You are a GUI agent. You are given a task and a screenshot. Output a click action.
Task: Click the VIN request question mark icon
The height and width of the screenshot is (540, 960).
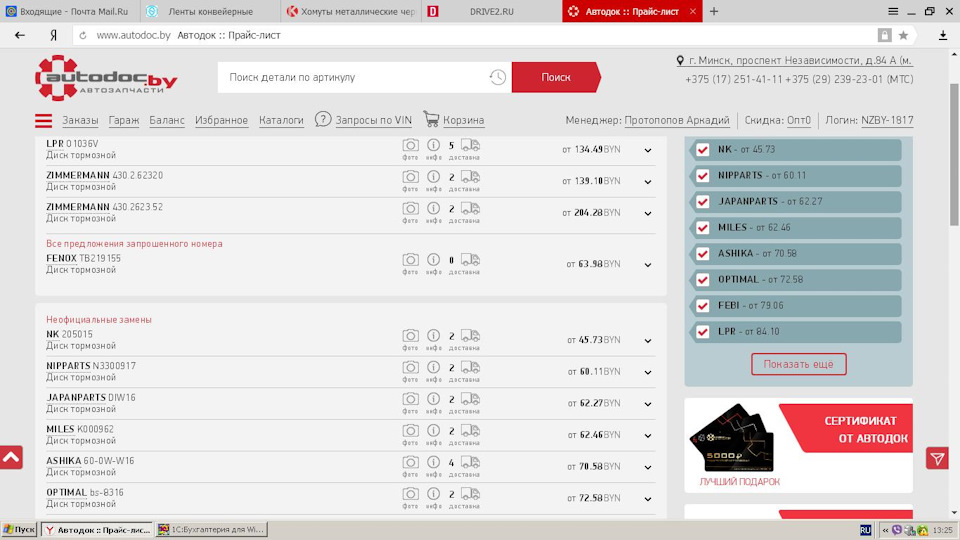coord(323,119)
